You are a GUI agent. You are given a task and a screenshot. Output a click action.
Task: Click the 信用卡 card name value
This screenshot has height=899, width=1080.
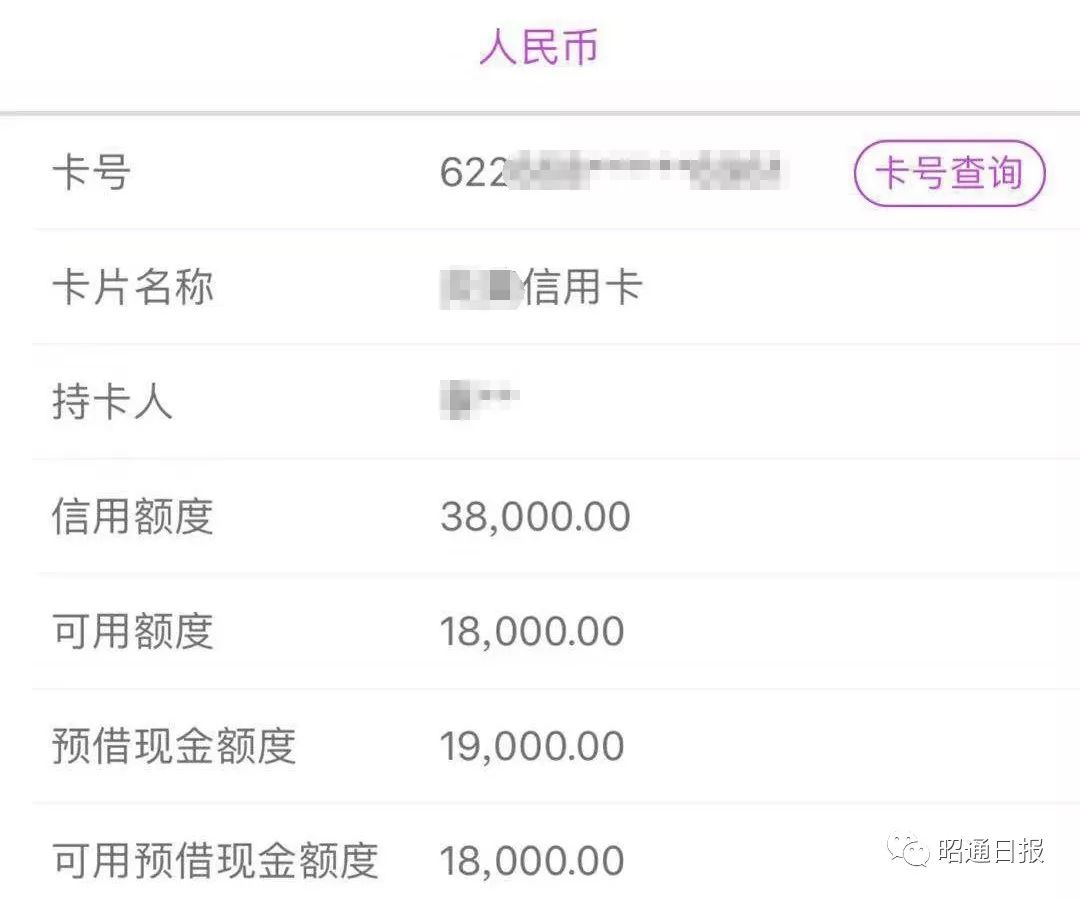583,287
